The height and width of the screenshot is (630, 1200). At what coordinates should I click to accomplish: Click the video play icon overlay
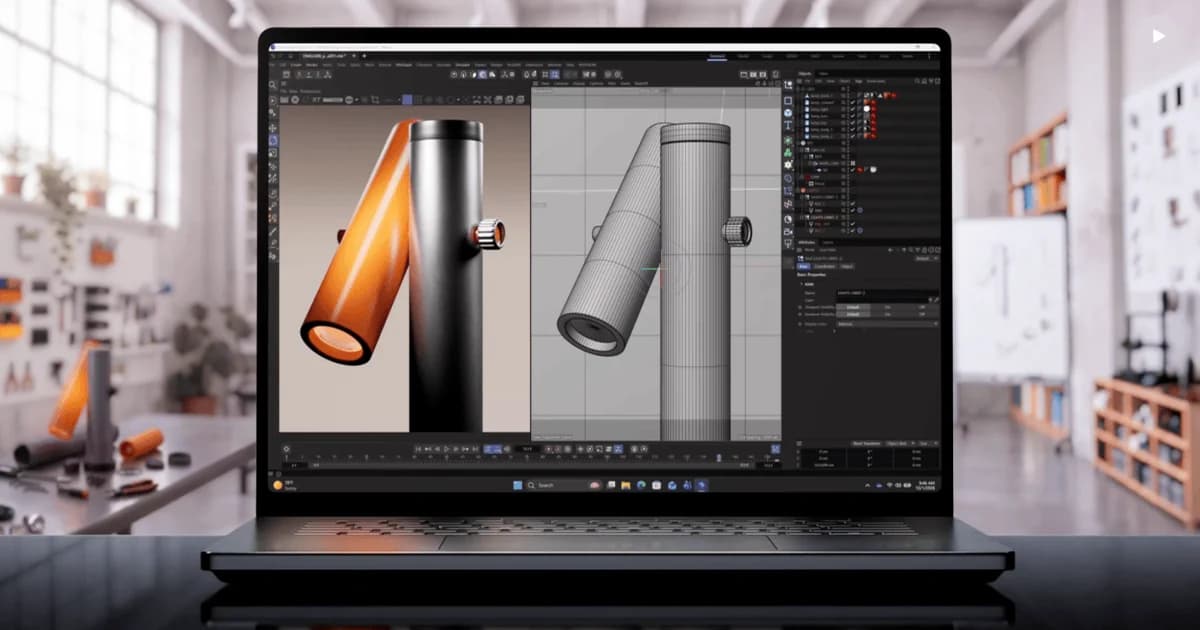[1159, 36]
